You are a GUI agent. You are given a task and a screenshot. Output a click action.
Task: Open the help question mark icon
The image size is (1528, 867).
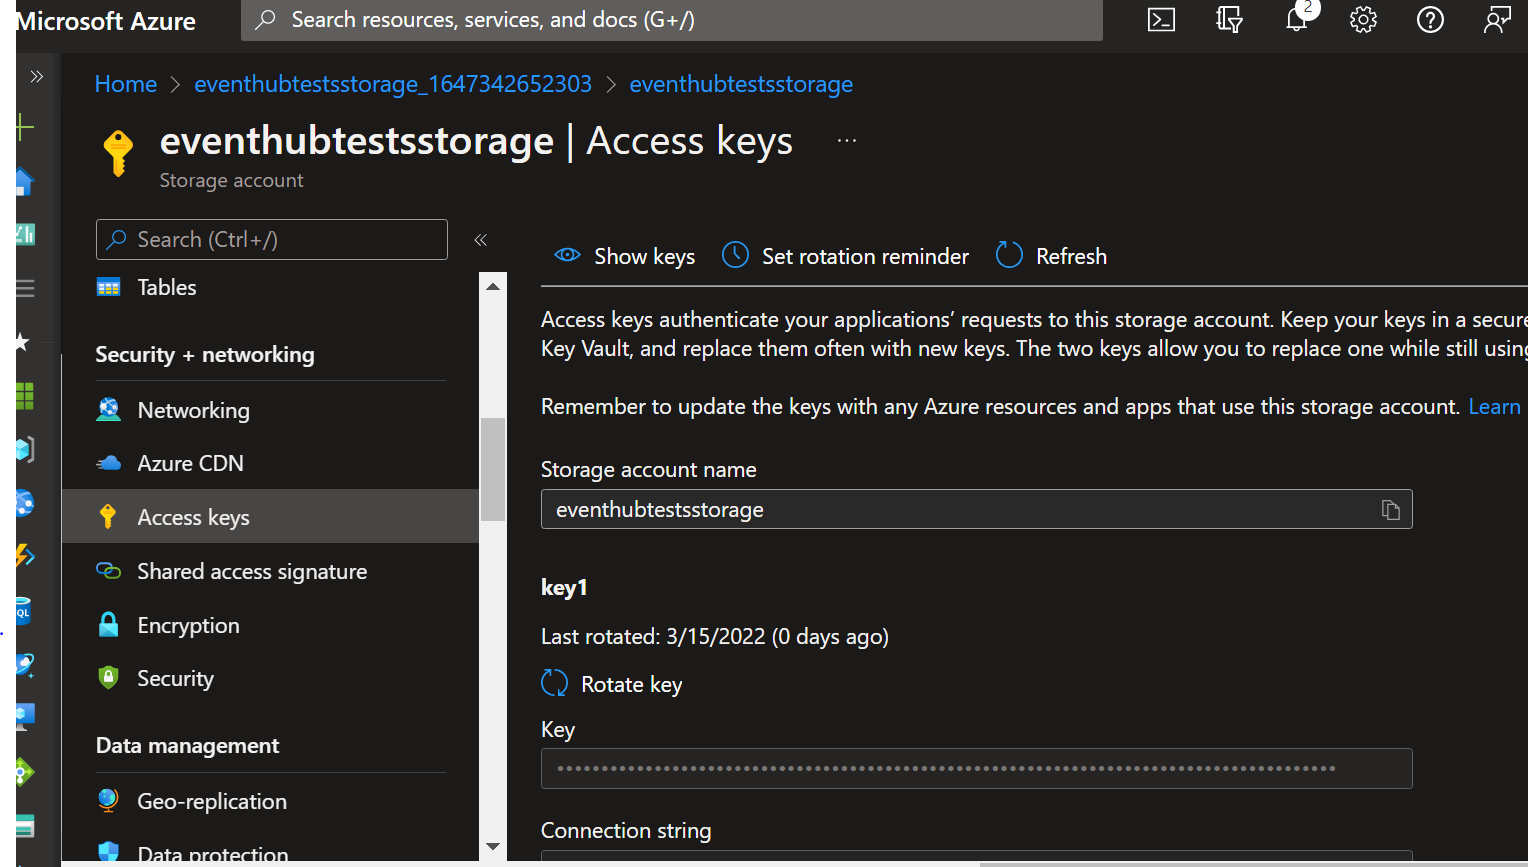coord(1430,20)
